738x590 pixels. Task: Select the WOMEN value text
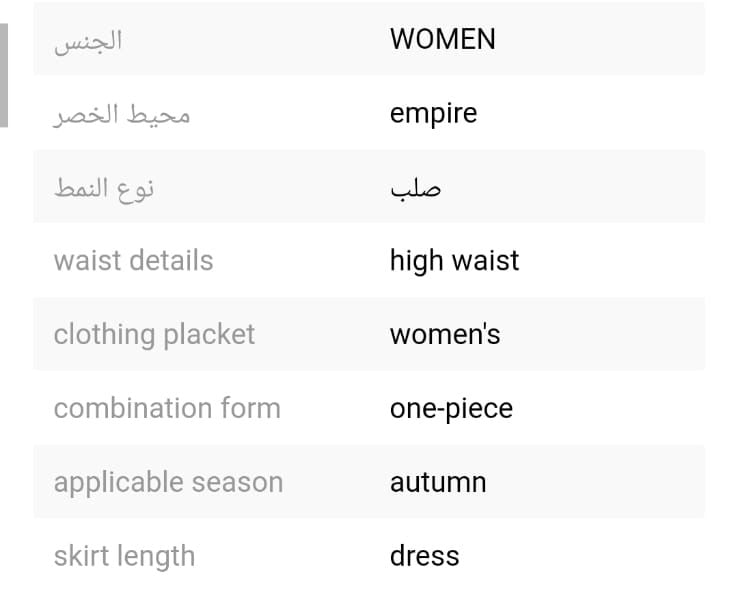[x=442, y=39]
